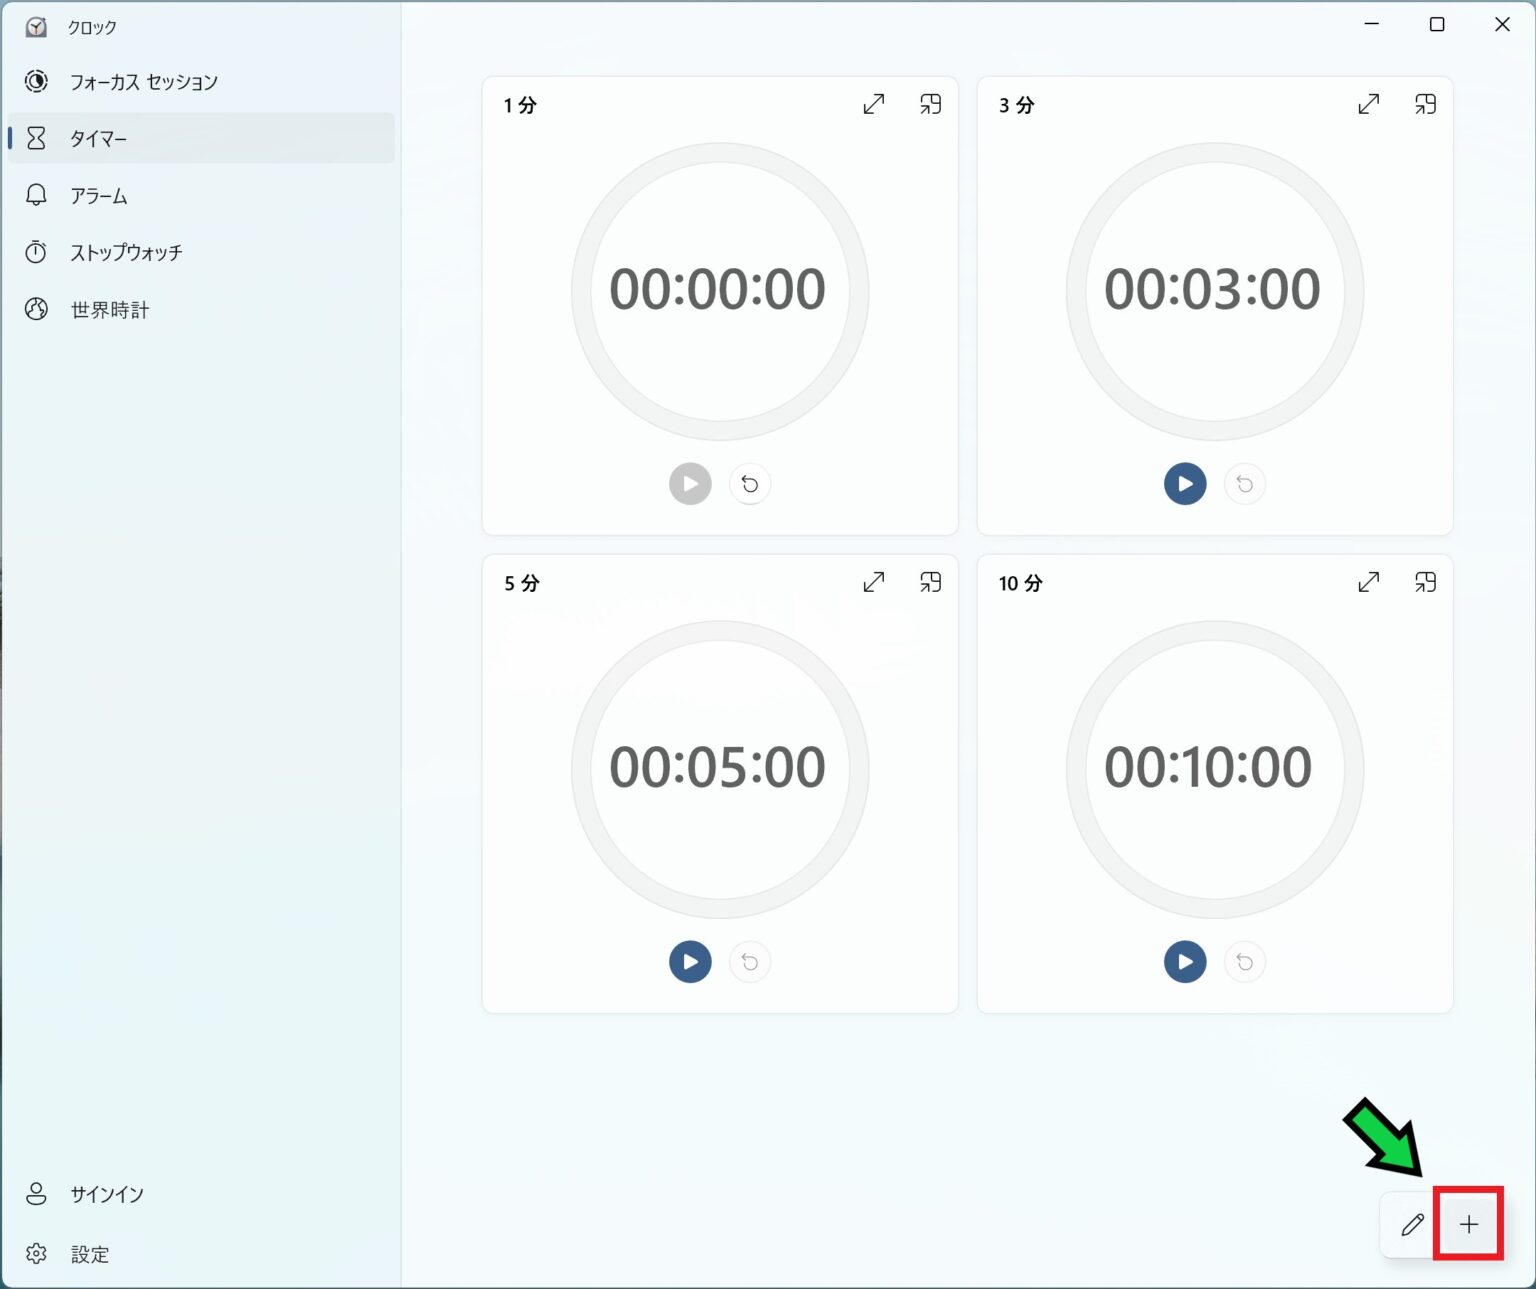Reset the 1 分 timer

749,484
